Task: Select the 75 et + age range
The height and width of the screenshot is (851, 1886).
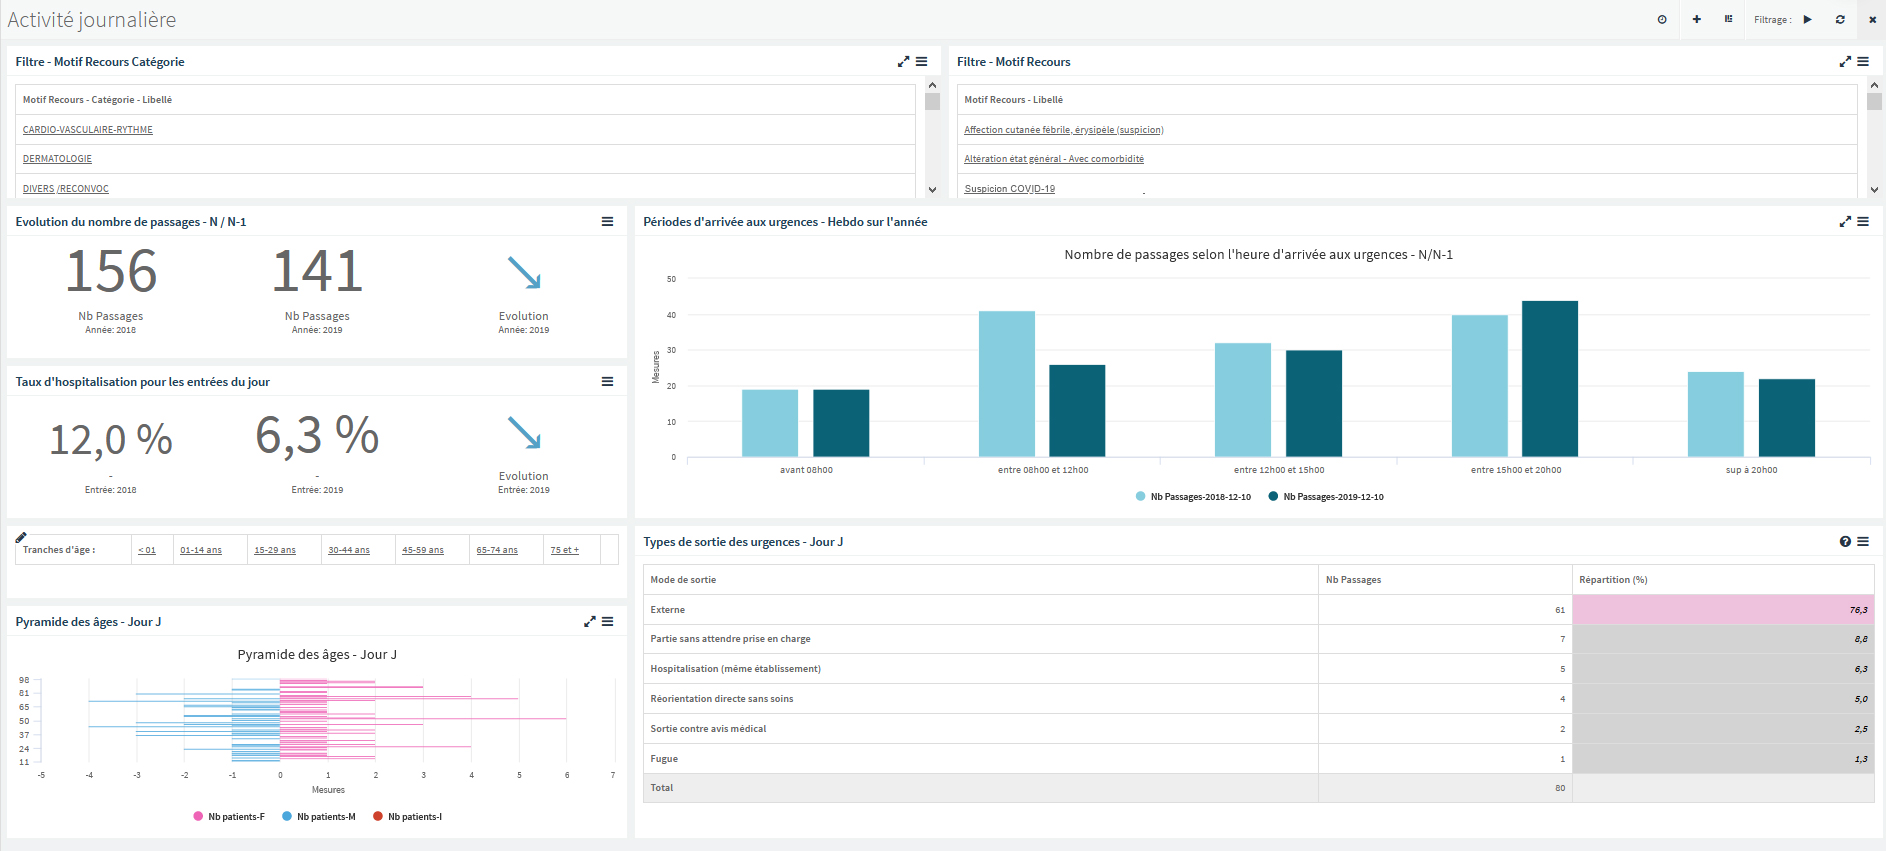Action: [x=565, y=550]
